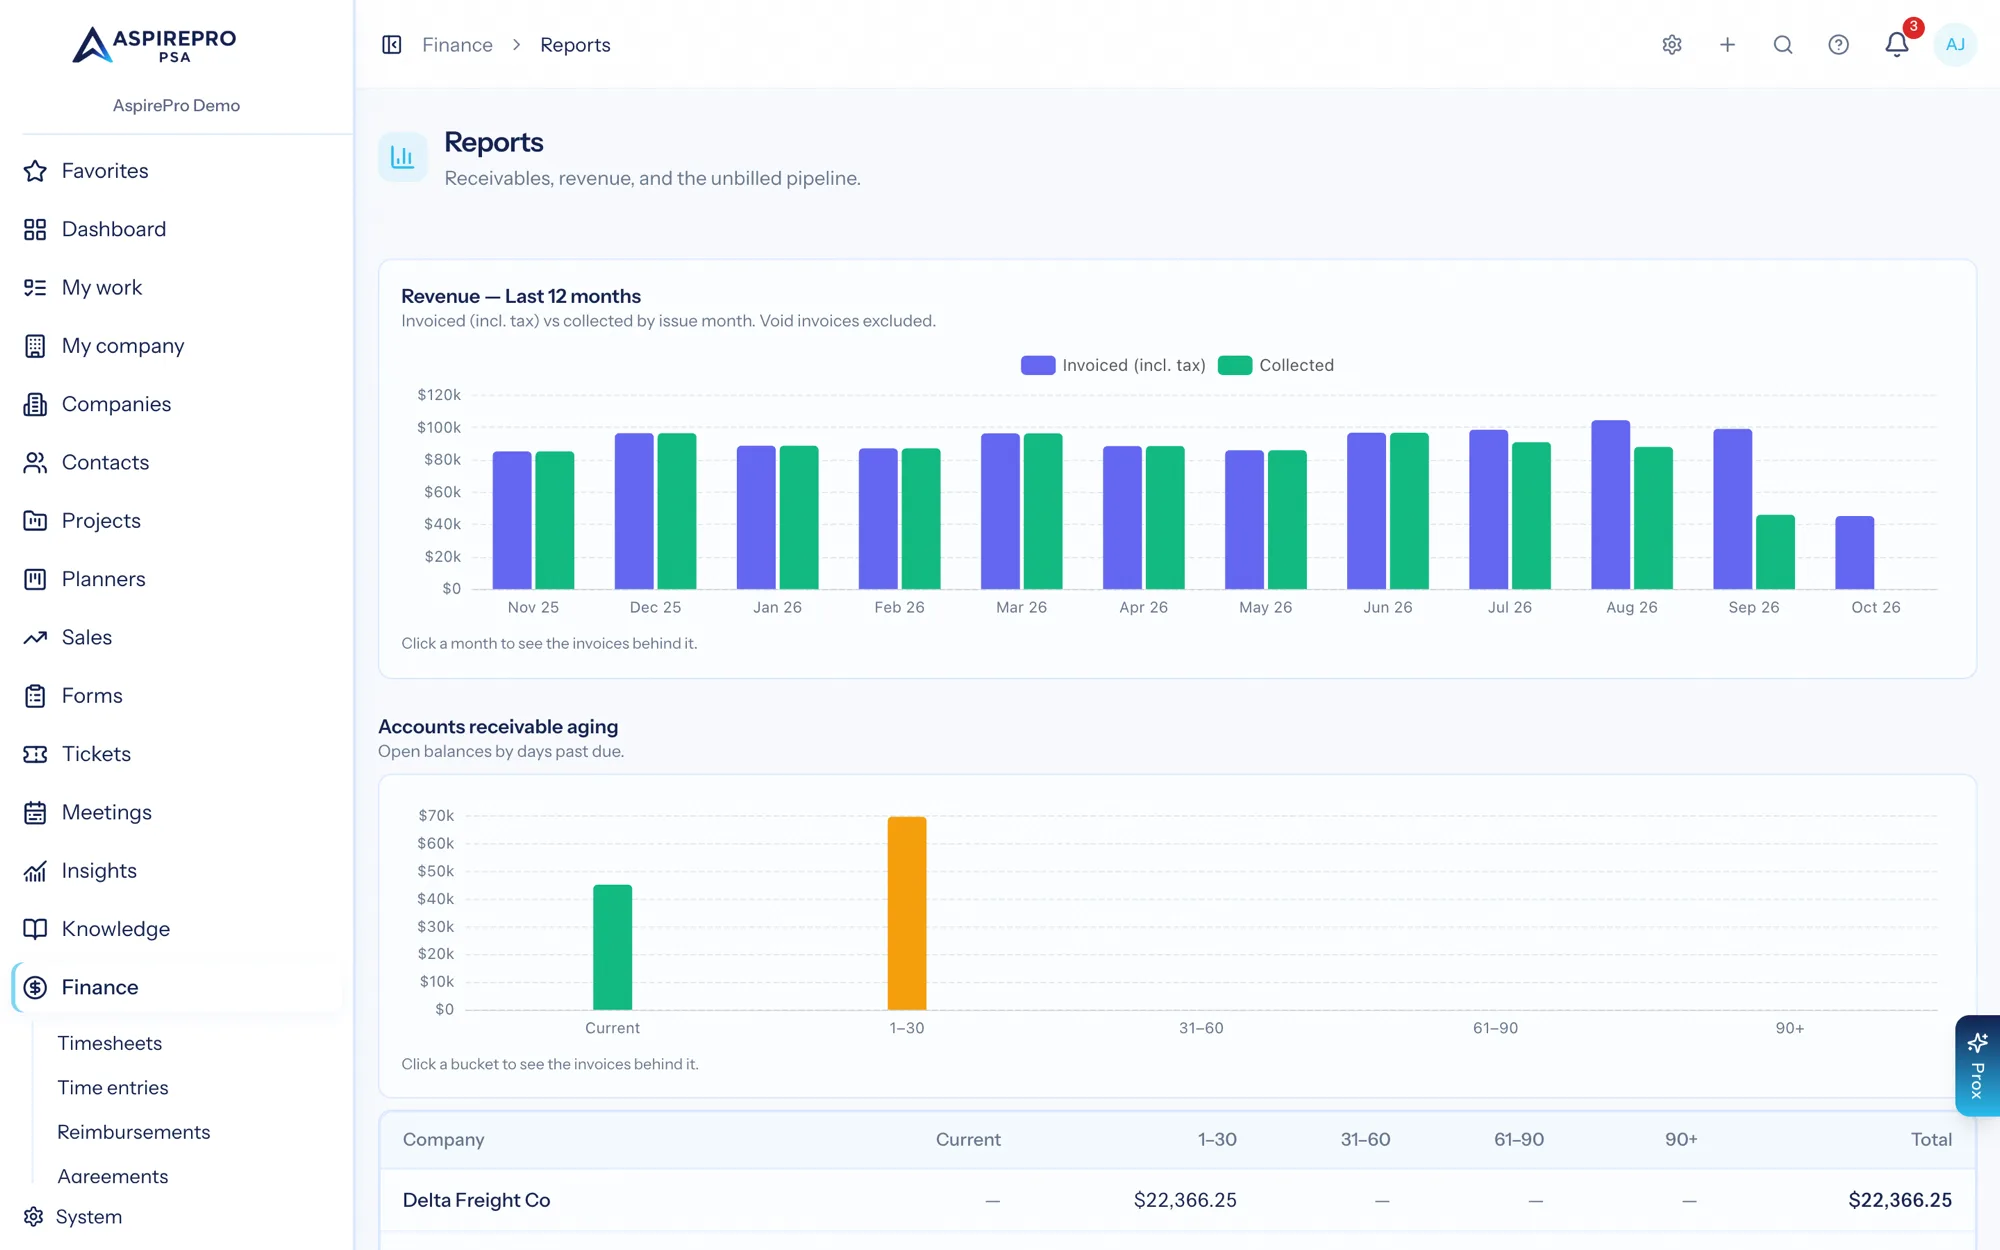The image size is (2000, 1250).
Task: Open the help question mark icon
Action: click(1838, 45)
